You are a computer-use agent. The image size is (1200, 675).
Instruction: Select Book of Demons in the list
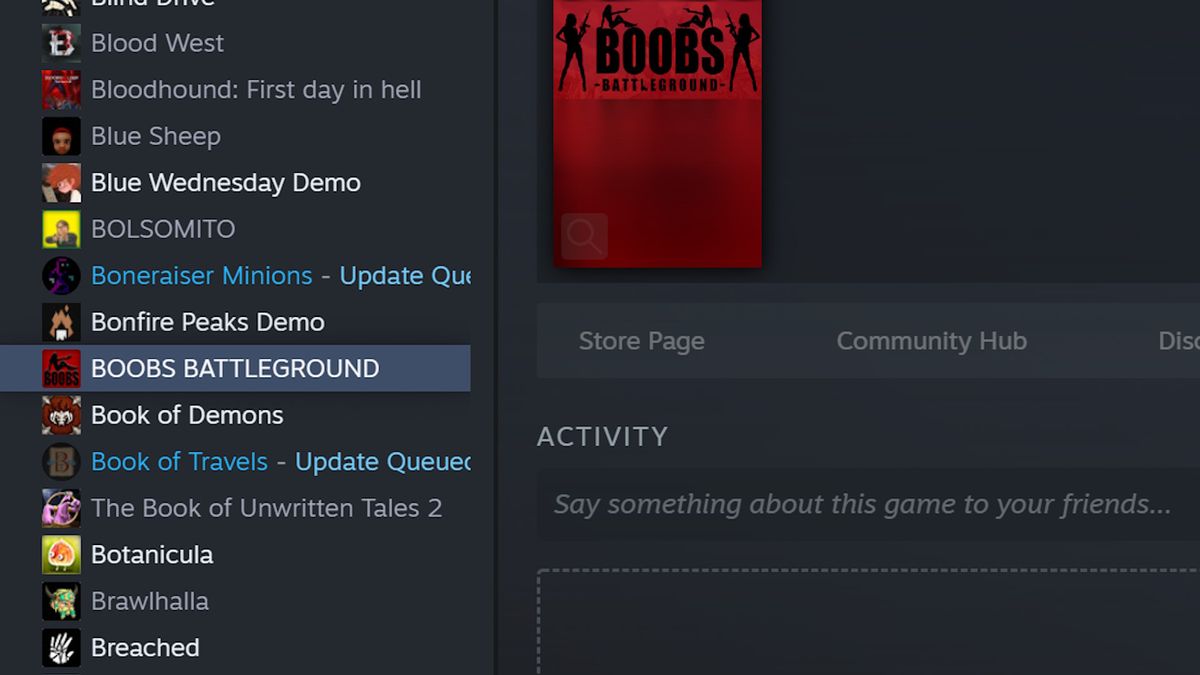[235, 415]
